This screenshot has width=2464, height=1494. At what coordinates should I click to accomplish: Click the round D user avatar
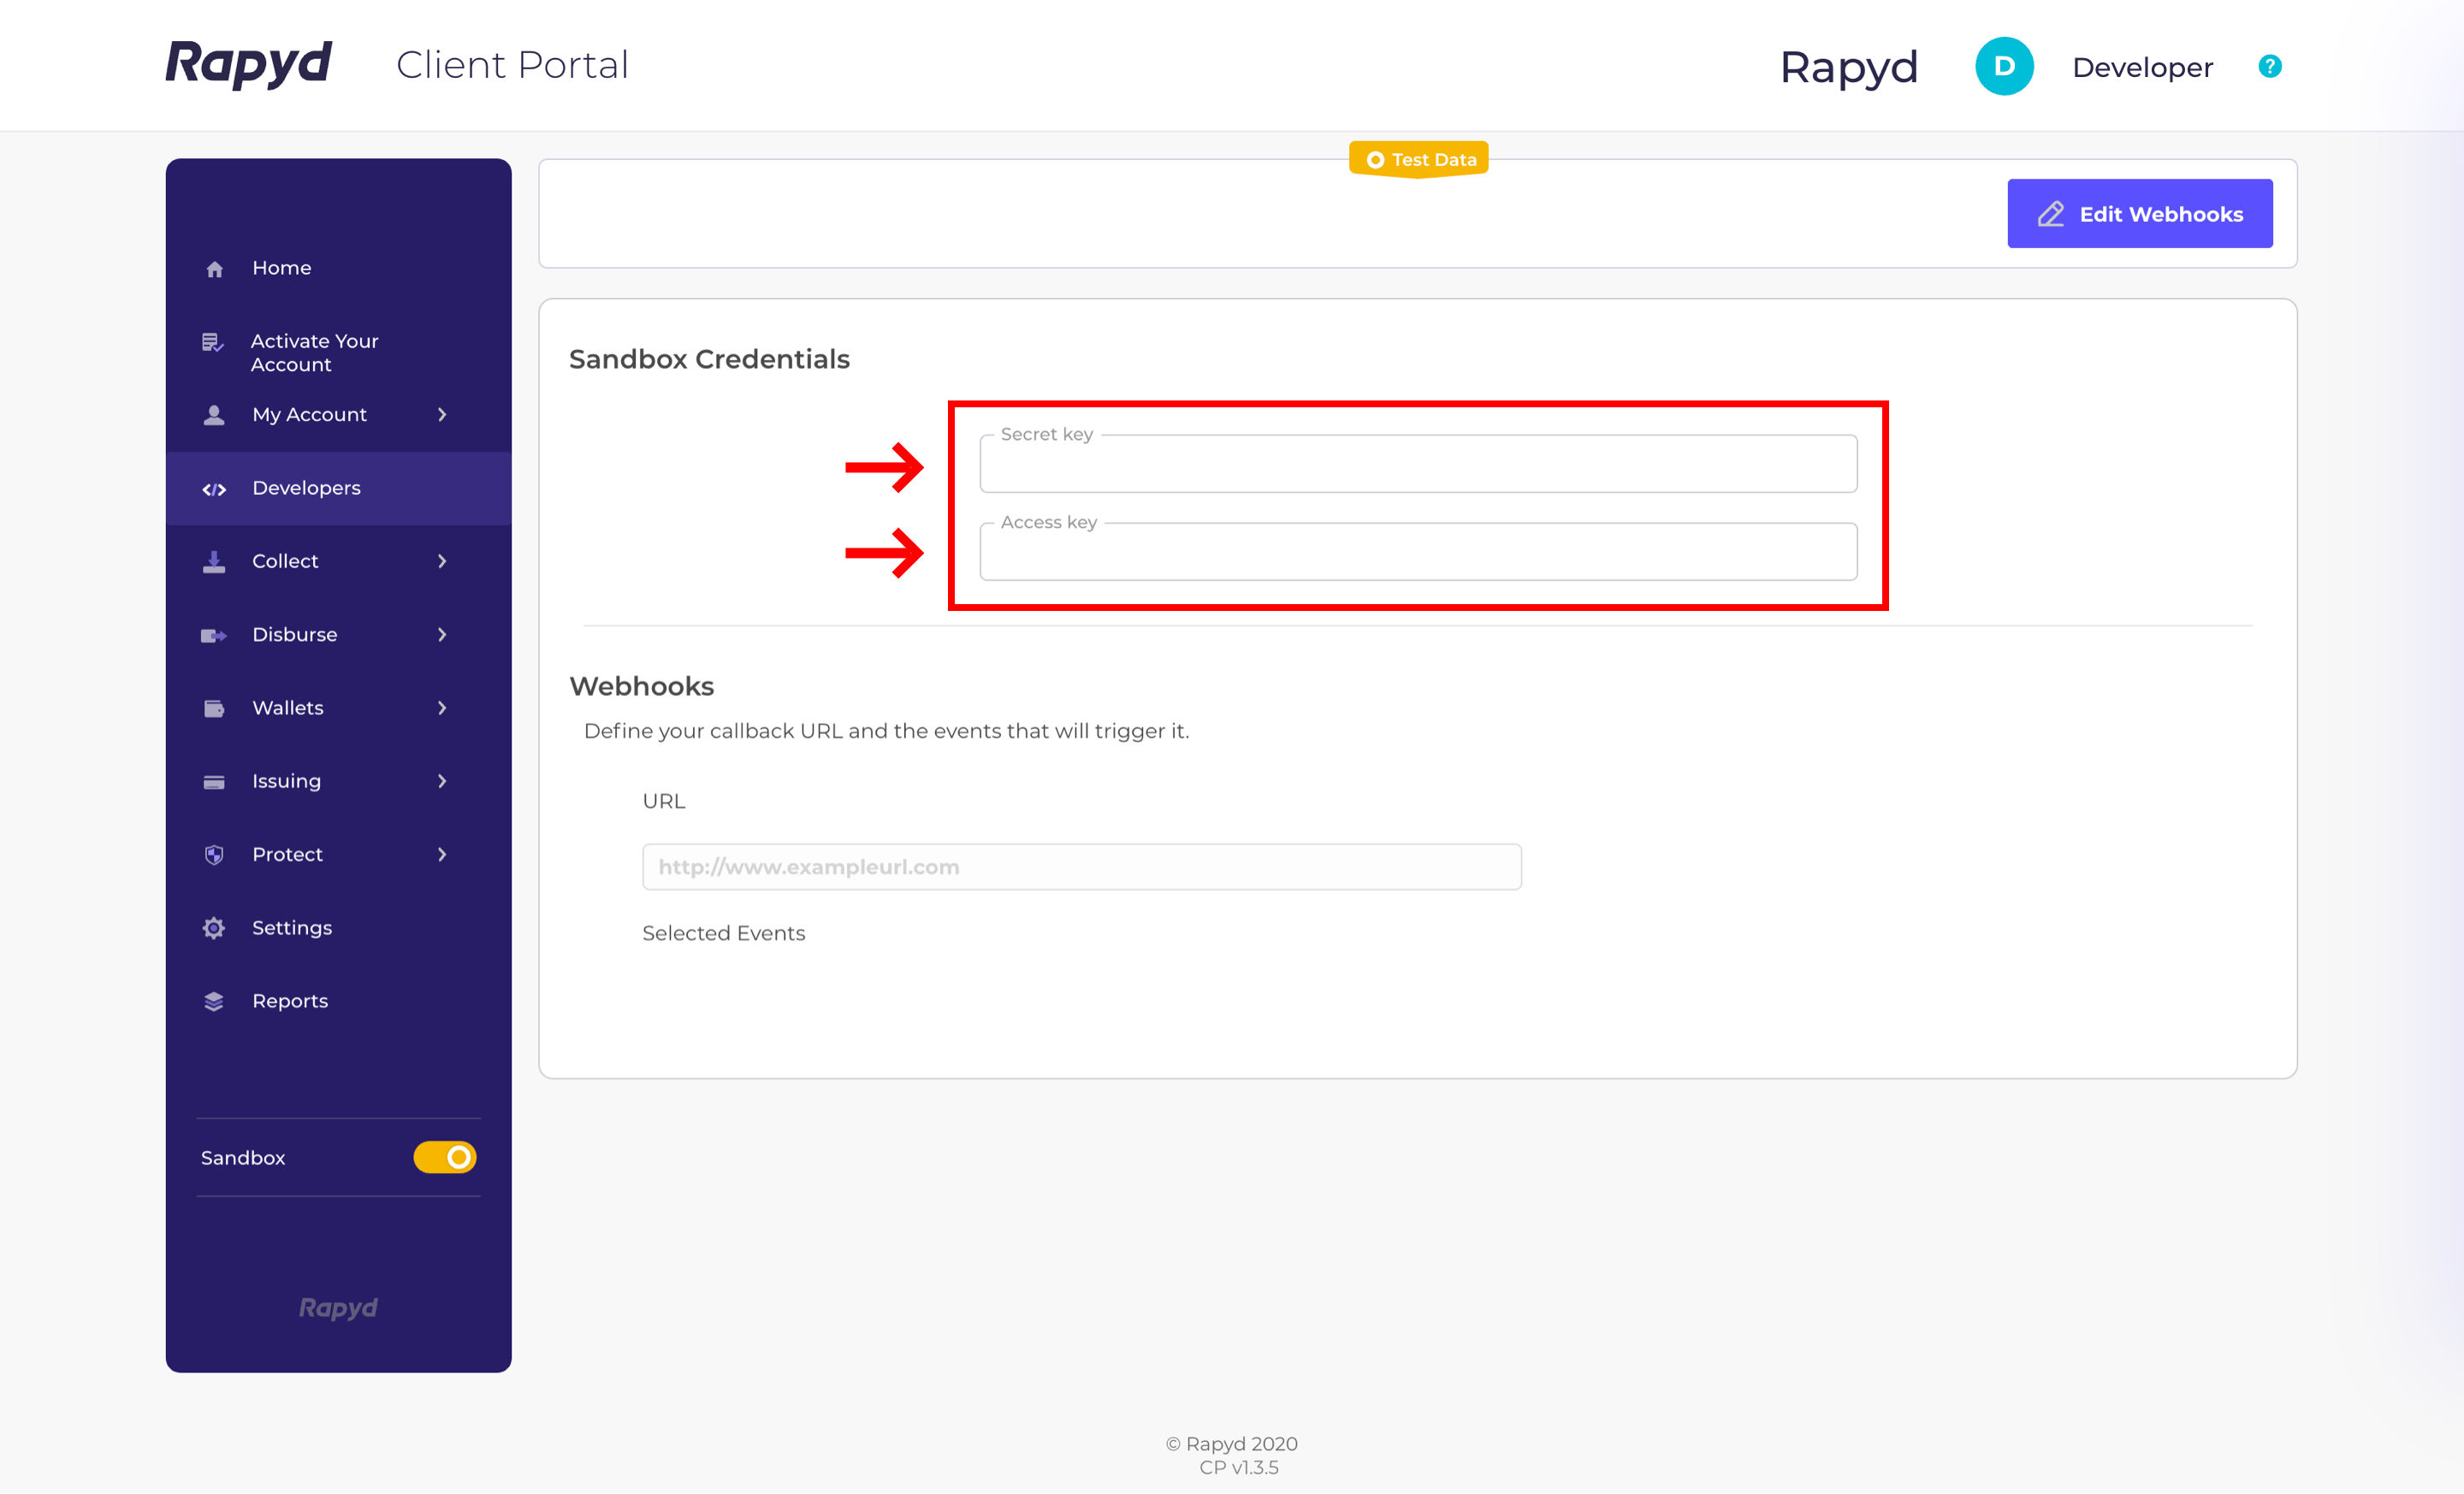click(x=2003, y=66)
